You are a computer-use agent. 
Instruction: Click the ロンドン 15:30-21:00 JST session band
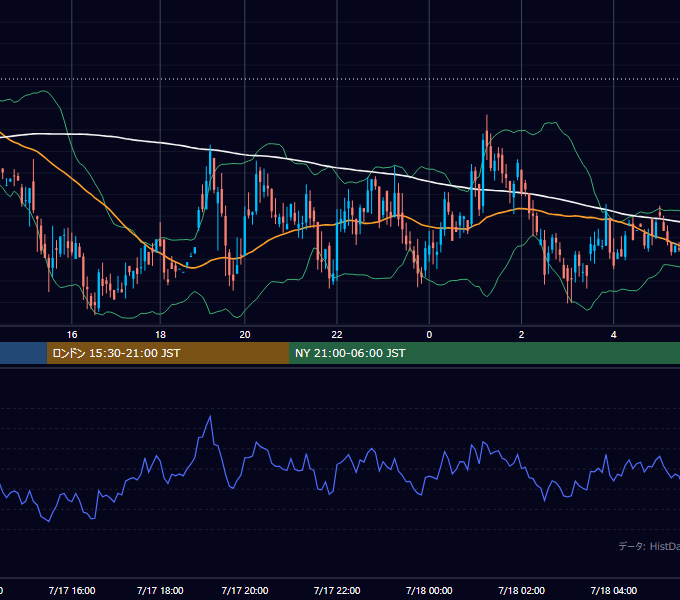[168, 353]
